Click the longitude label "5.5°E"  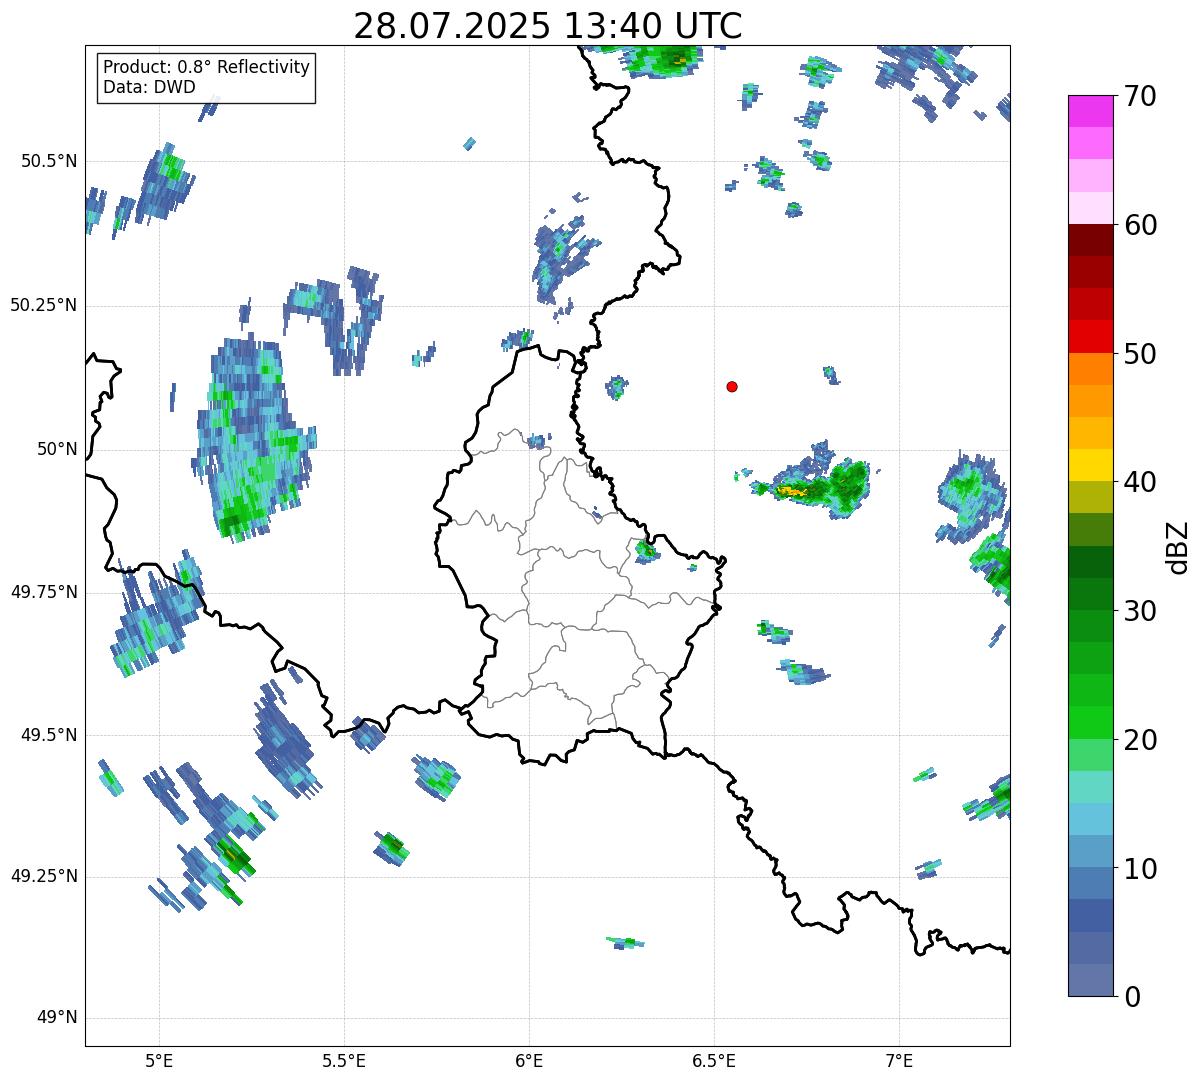click(344, 1060)
